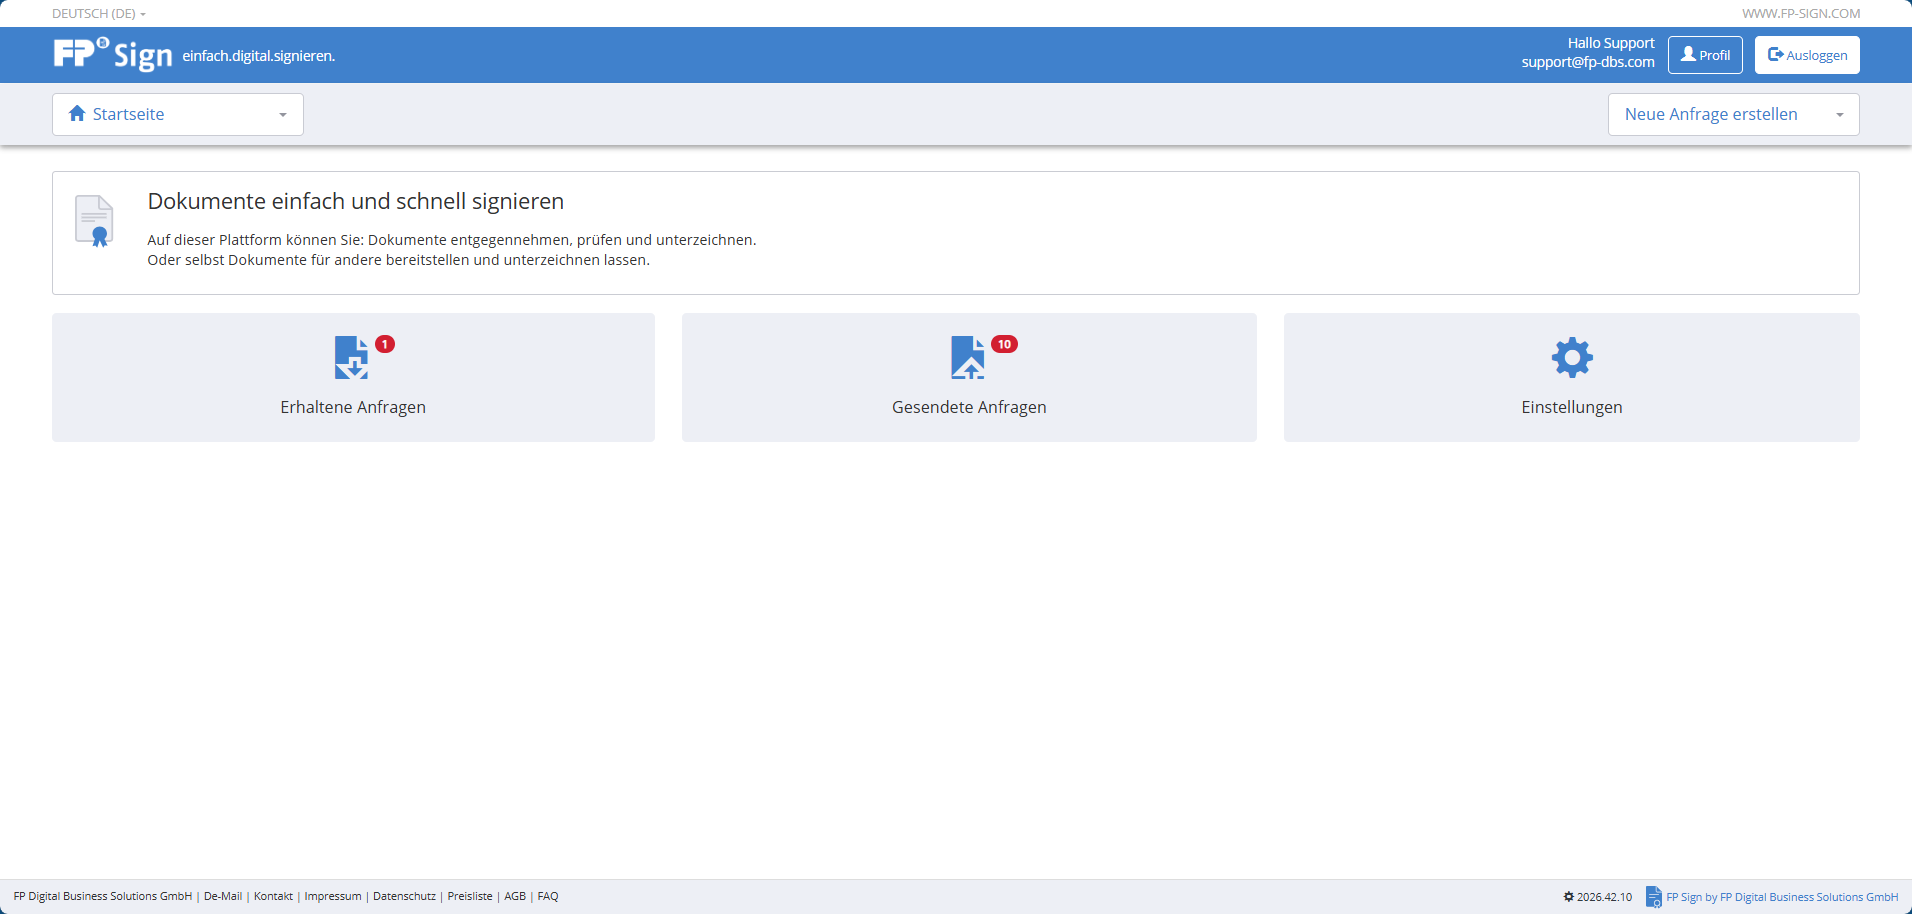This screenshot has height=914, width=1912.
Task: Click the FP Sign document icon in footer
Action: 1654,897
